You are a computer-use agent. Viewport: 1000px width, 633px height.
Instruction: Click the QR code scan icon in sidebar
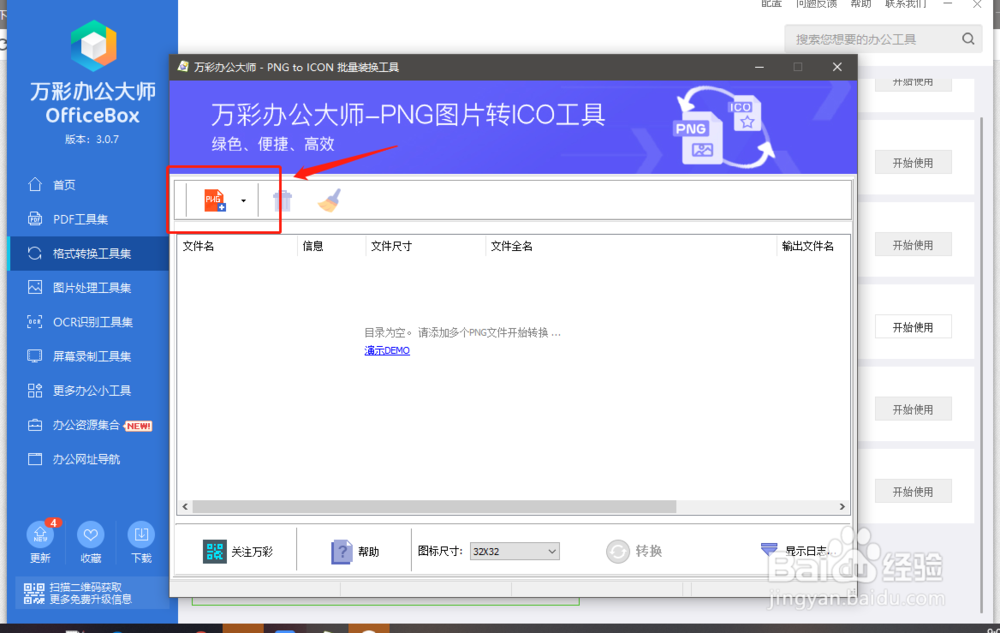tap(34, 593)
